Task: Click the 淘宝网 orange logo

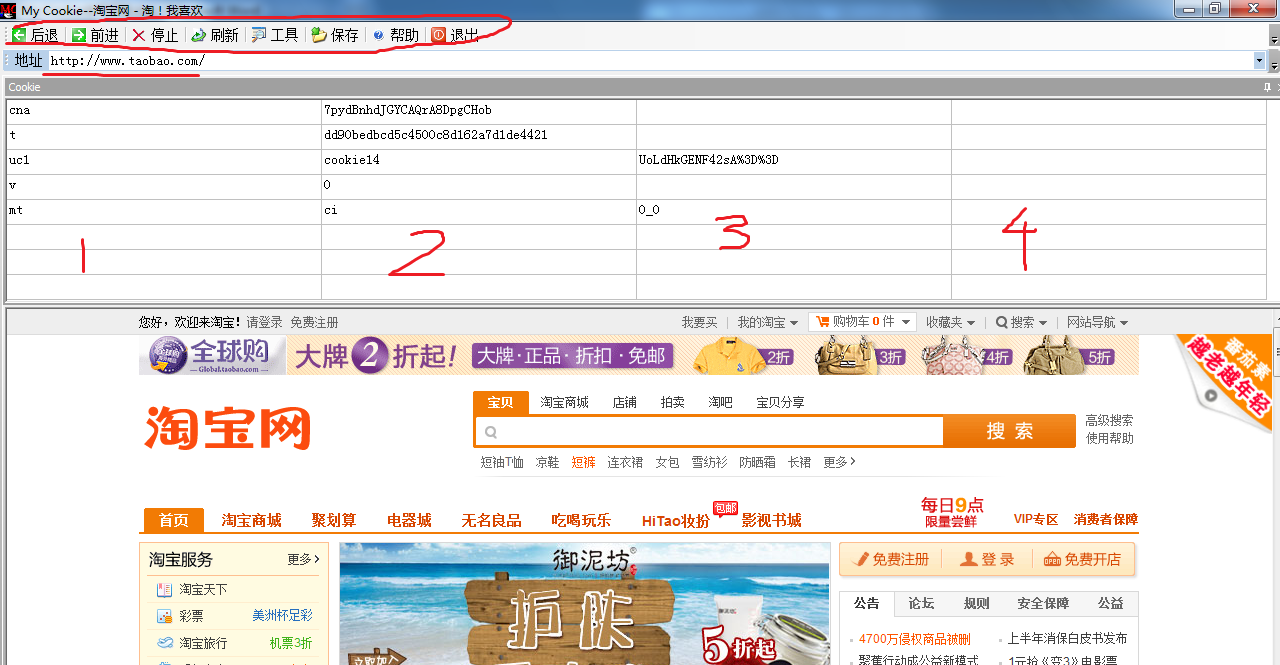Action: (227, 428)
